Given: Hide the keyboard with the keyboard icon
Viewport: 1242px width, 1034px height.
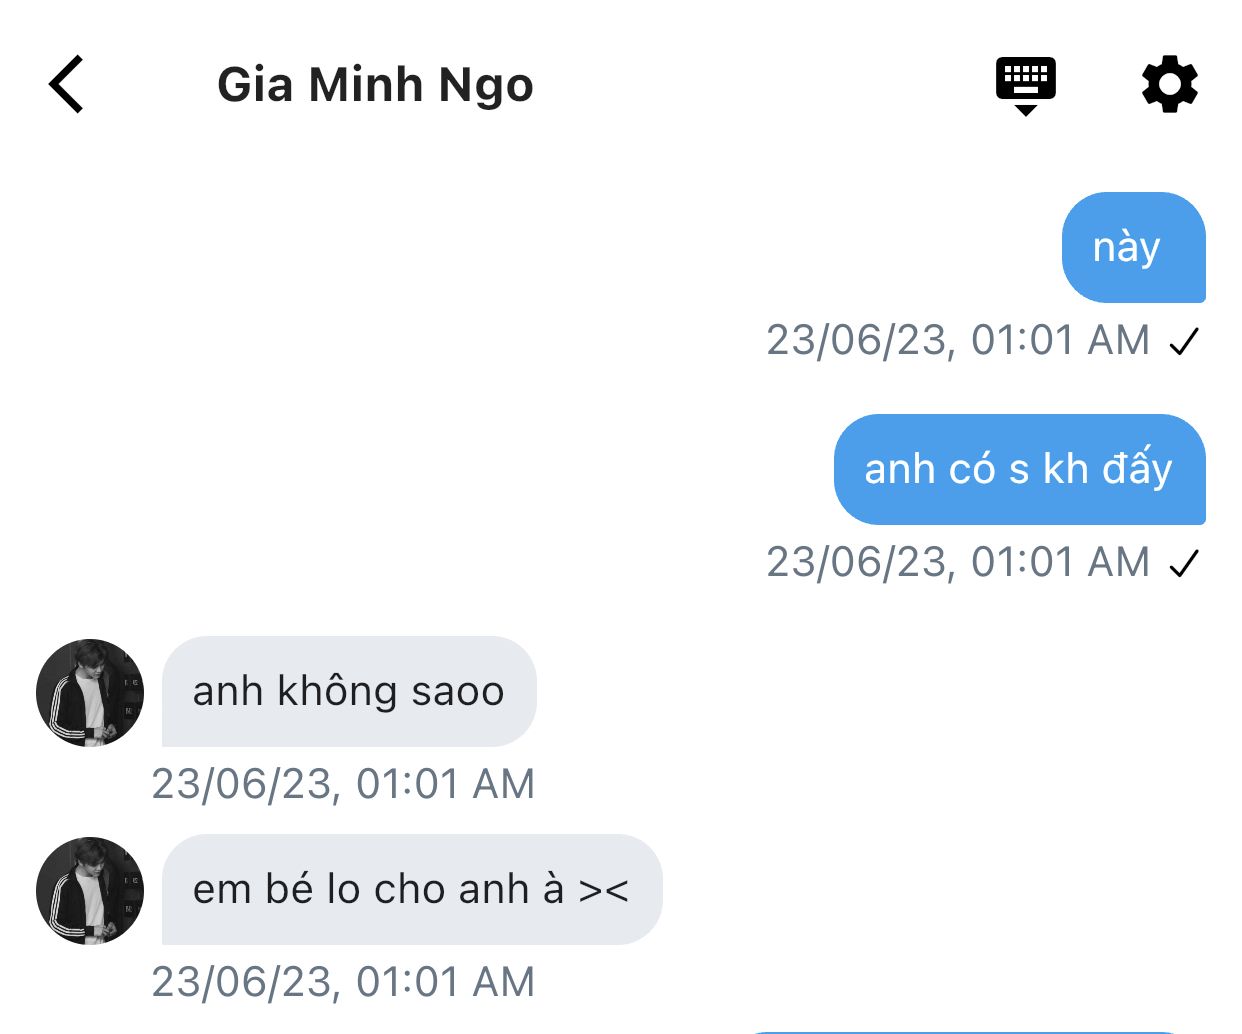Looking at the screenshot, I should 1025,85.
